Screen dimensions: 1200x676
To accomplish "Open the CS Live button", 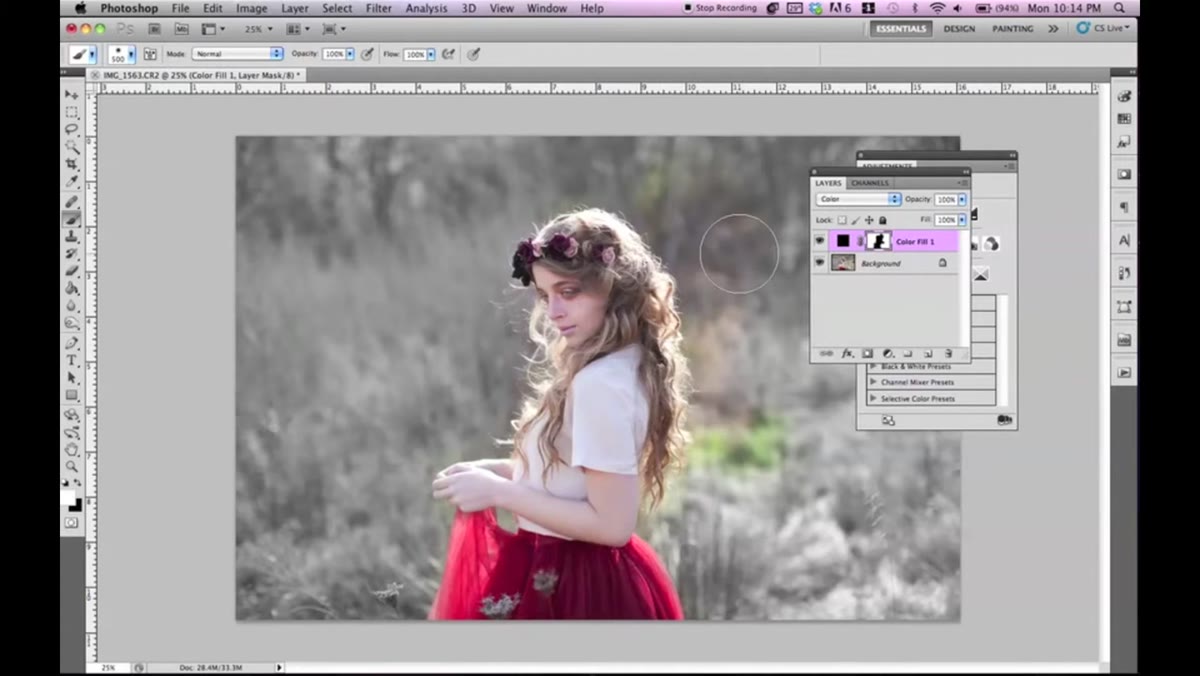I will (1103, 29).
